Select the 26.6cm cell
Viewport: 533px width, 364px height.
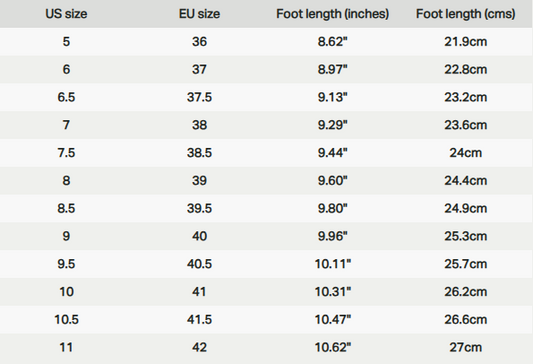point(466,319)
